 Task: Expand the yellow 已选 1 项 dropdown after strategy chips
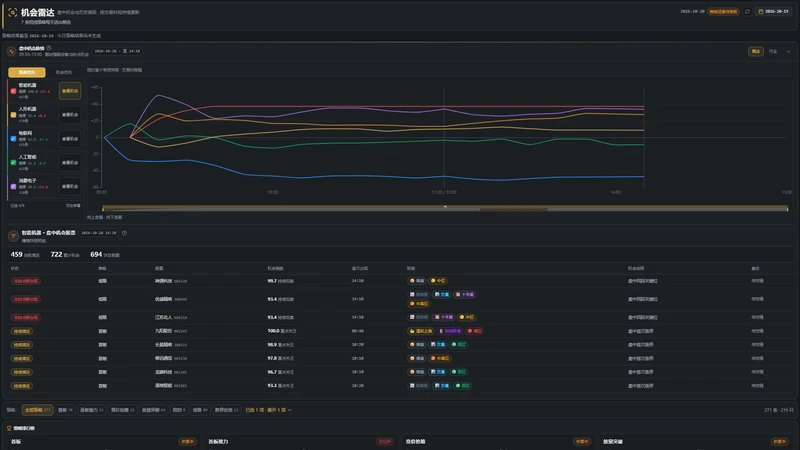(x=268, y=410)
